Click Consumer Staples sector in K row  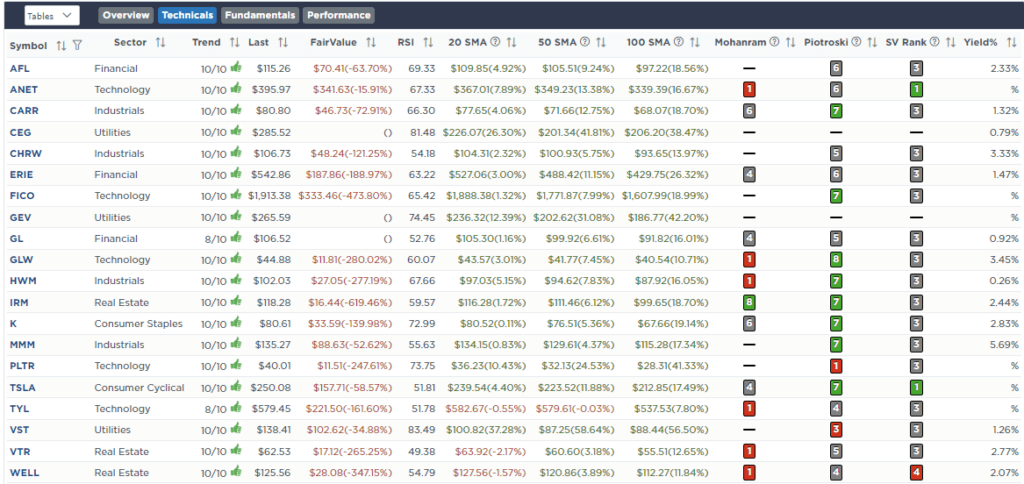coord(138,323)
